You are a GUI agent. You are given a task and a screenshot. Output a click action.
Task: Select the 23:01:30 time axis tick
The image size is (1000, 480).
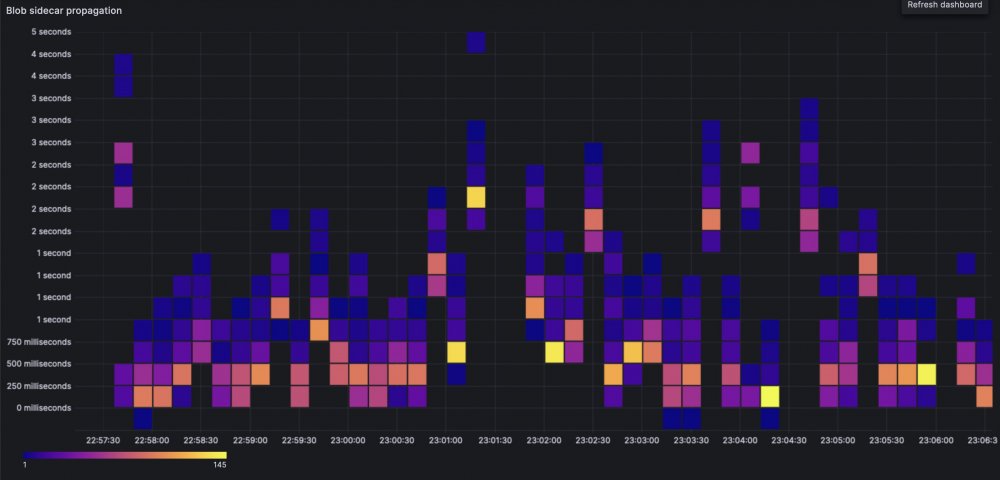click(495, 440)
